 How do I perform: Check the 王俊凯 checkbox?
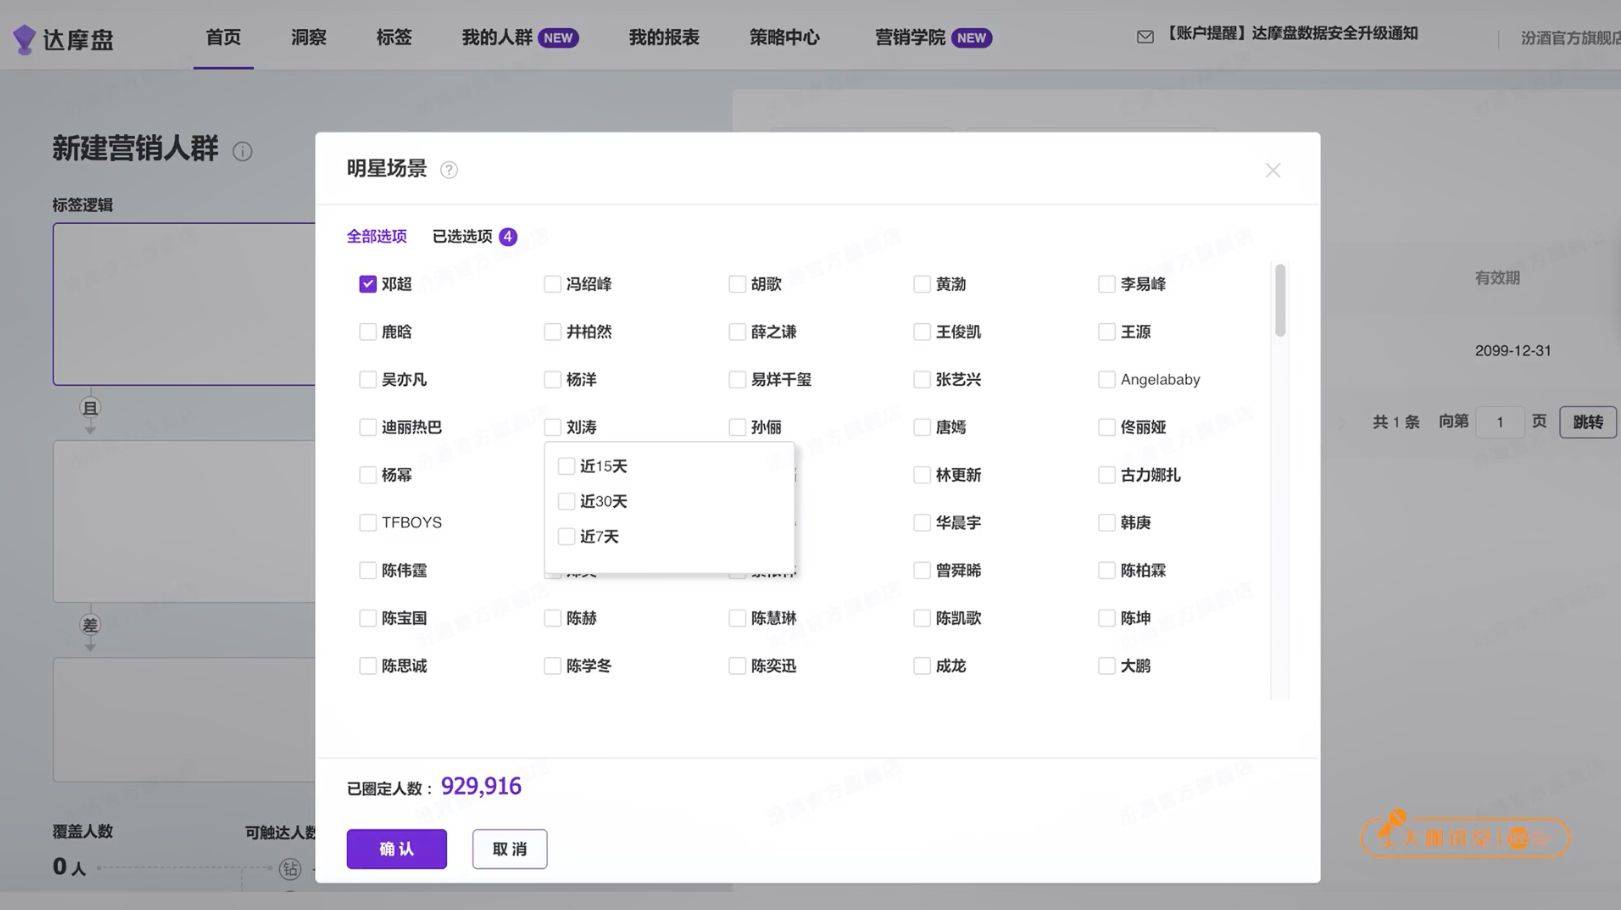click(922, 332)
